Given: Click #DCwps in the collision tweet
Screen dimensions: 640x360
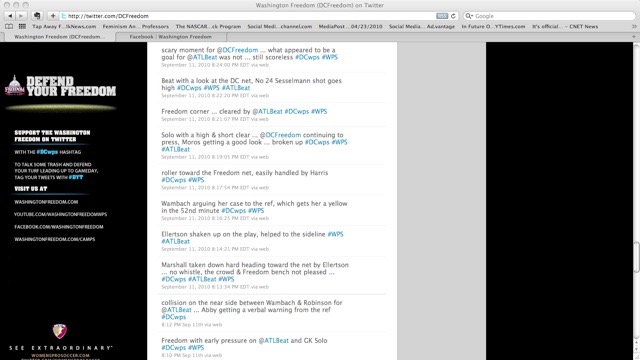Looking at the screenshot, I should point(173,317).
